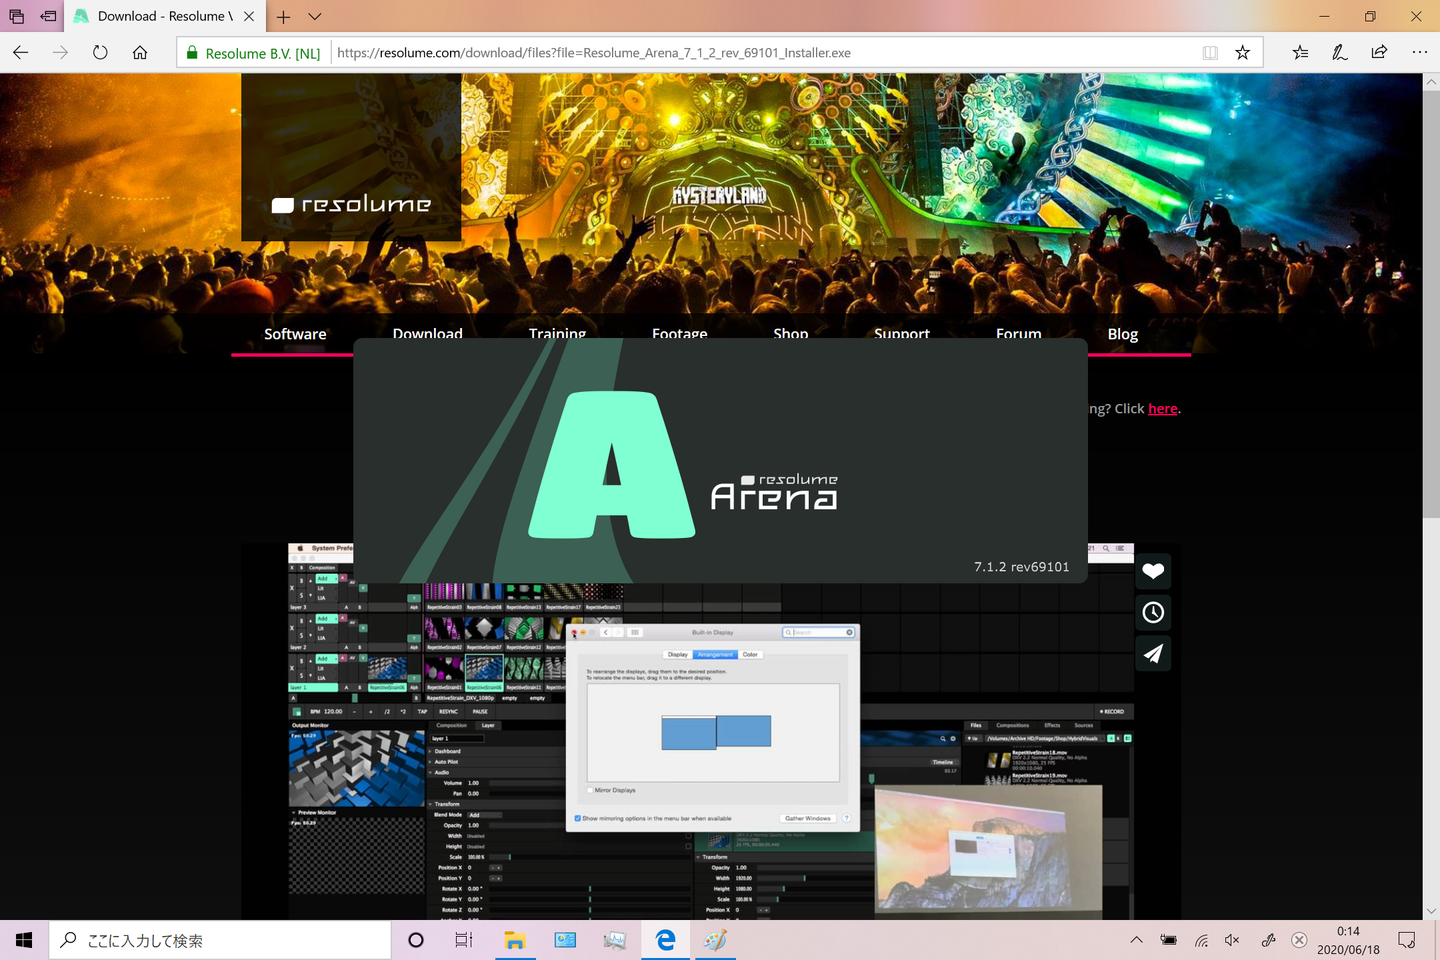Click the heart like icon on video

click(1153, 571)
